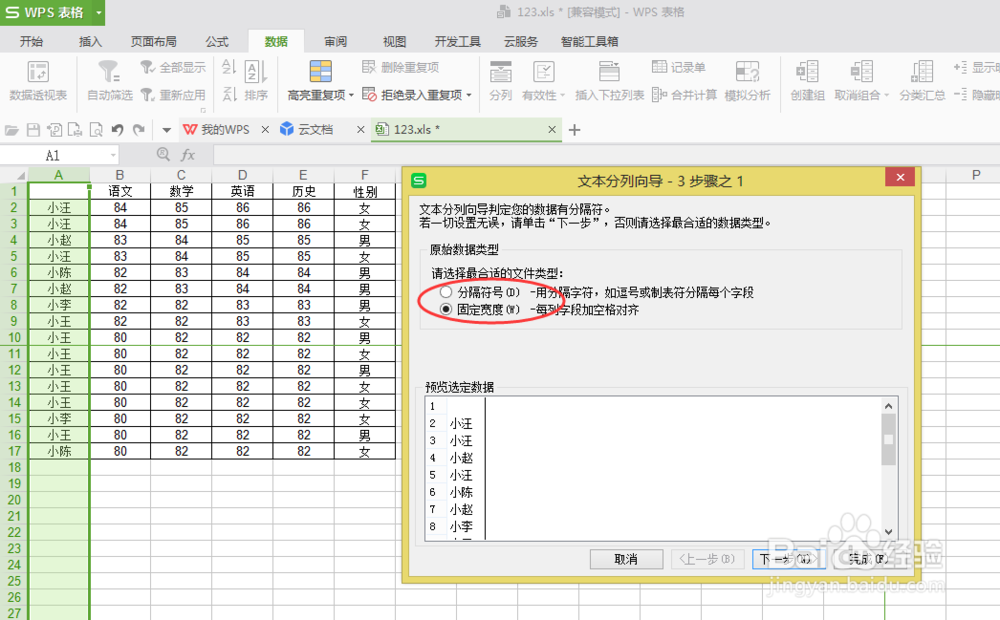Select column A header
This screenshot has height=620, width=1000.
pos(59,175)
